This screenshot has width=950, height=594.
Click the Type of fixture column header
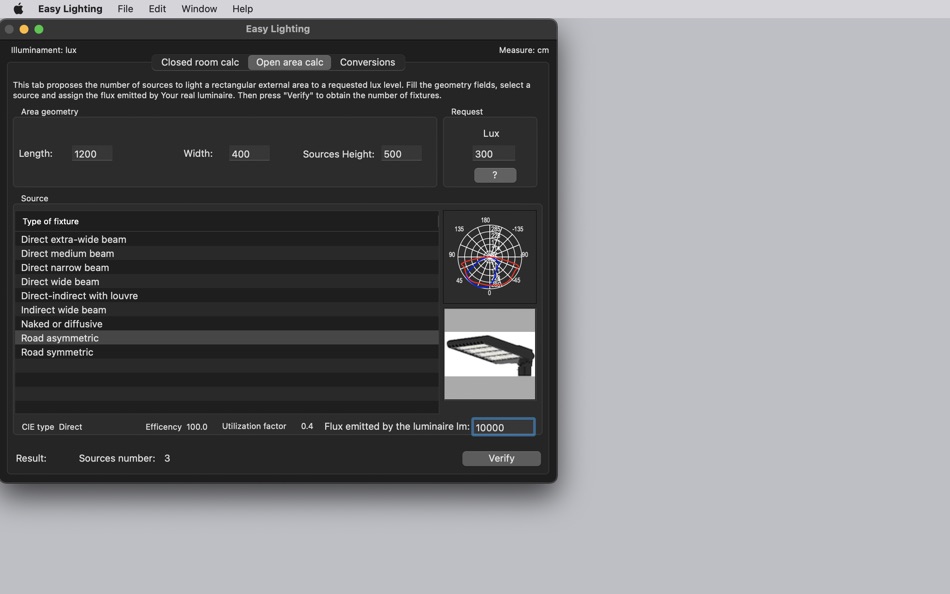(227, 221)
